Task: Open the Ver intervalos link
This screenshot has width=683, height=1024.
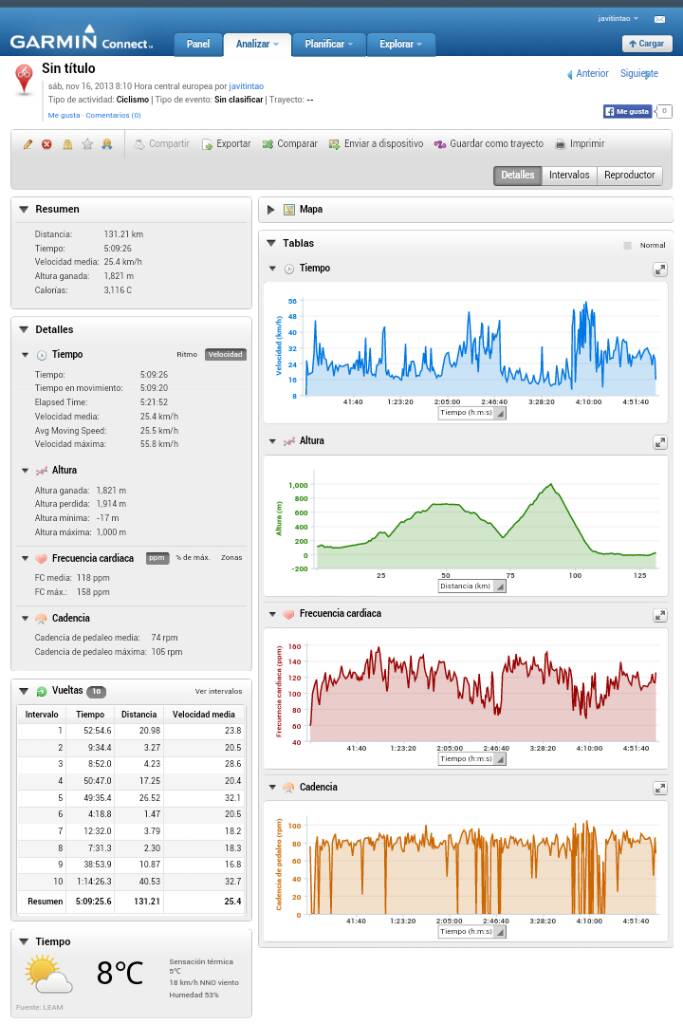Action: click(x=218, y=691)
